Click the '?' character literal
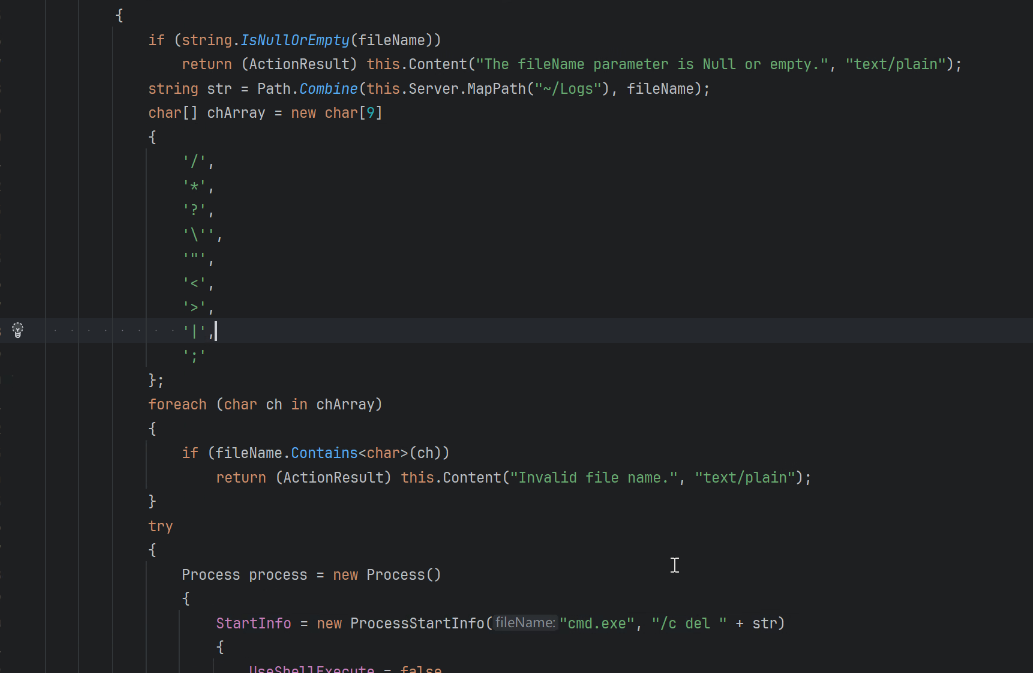 pyautogui.click(x=194, y=211)
